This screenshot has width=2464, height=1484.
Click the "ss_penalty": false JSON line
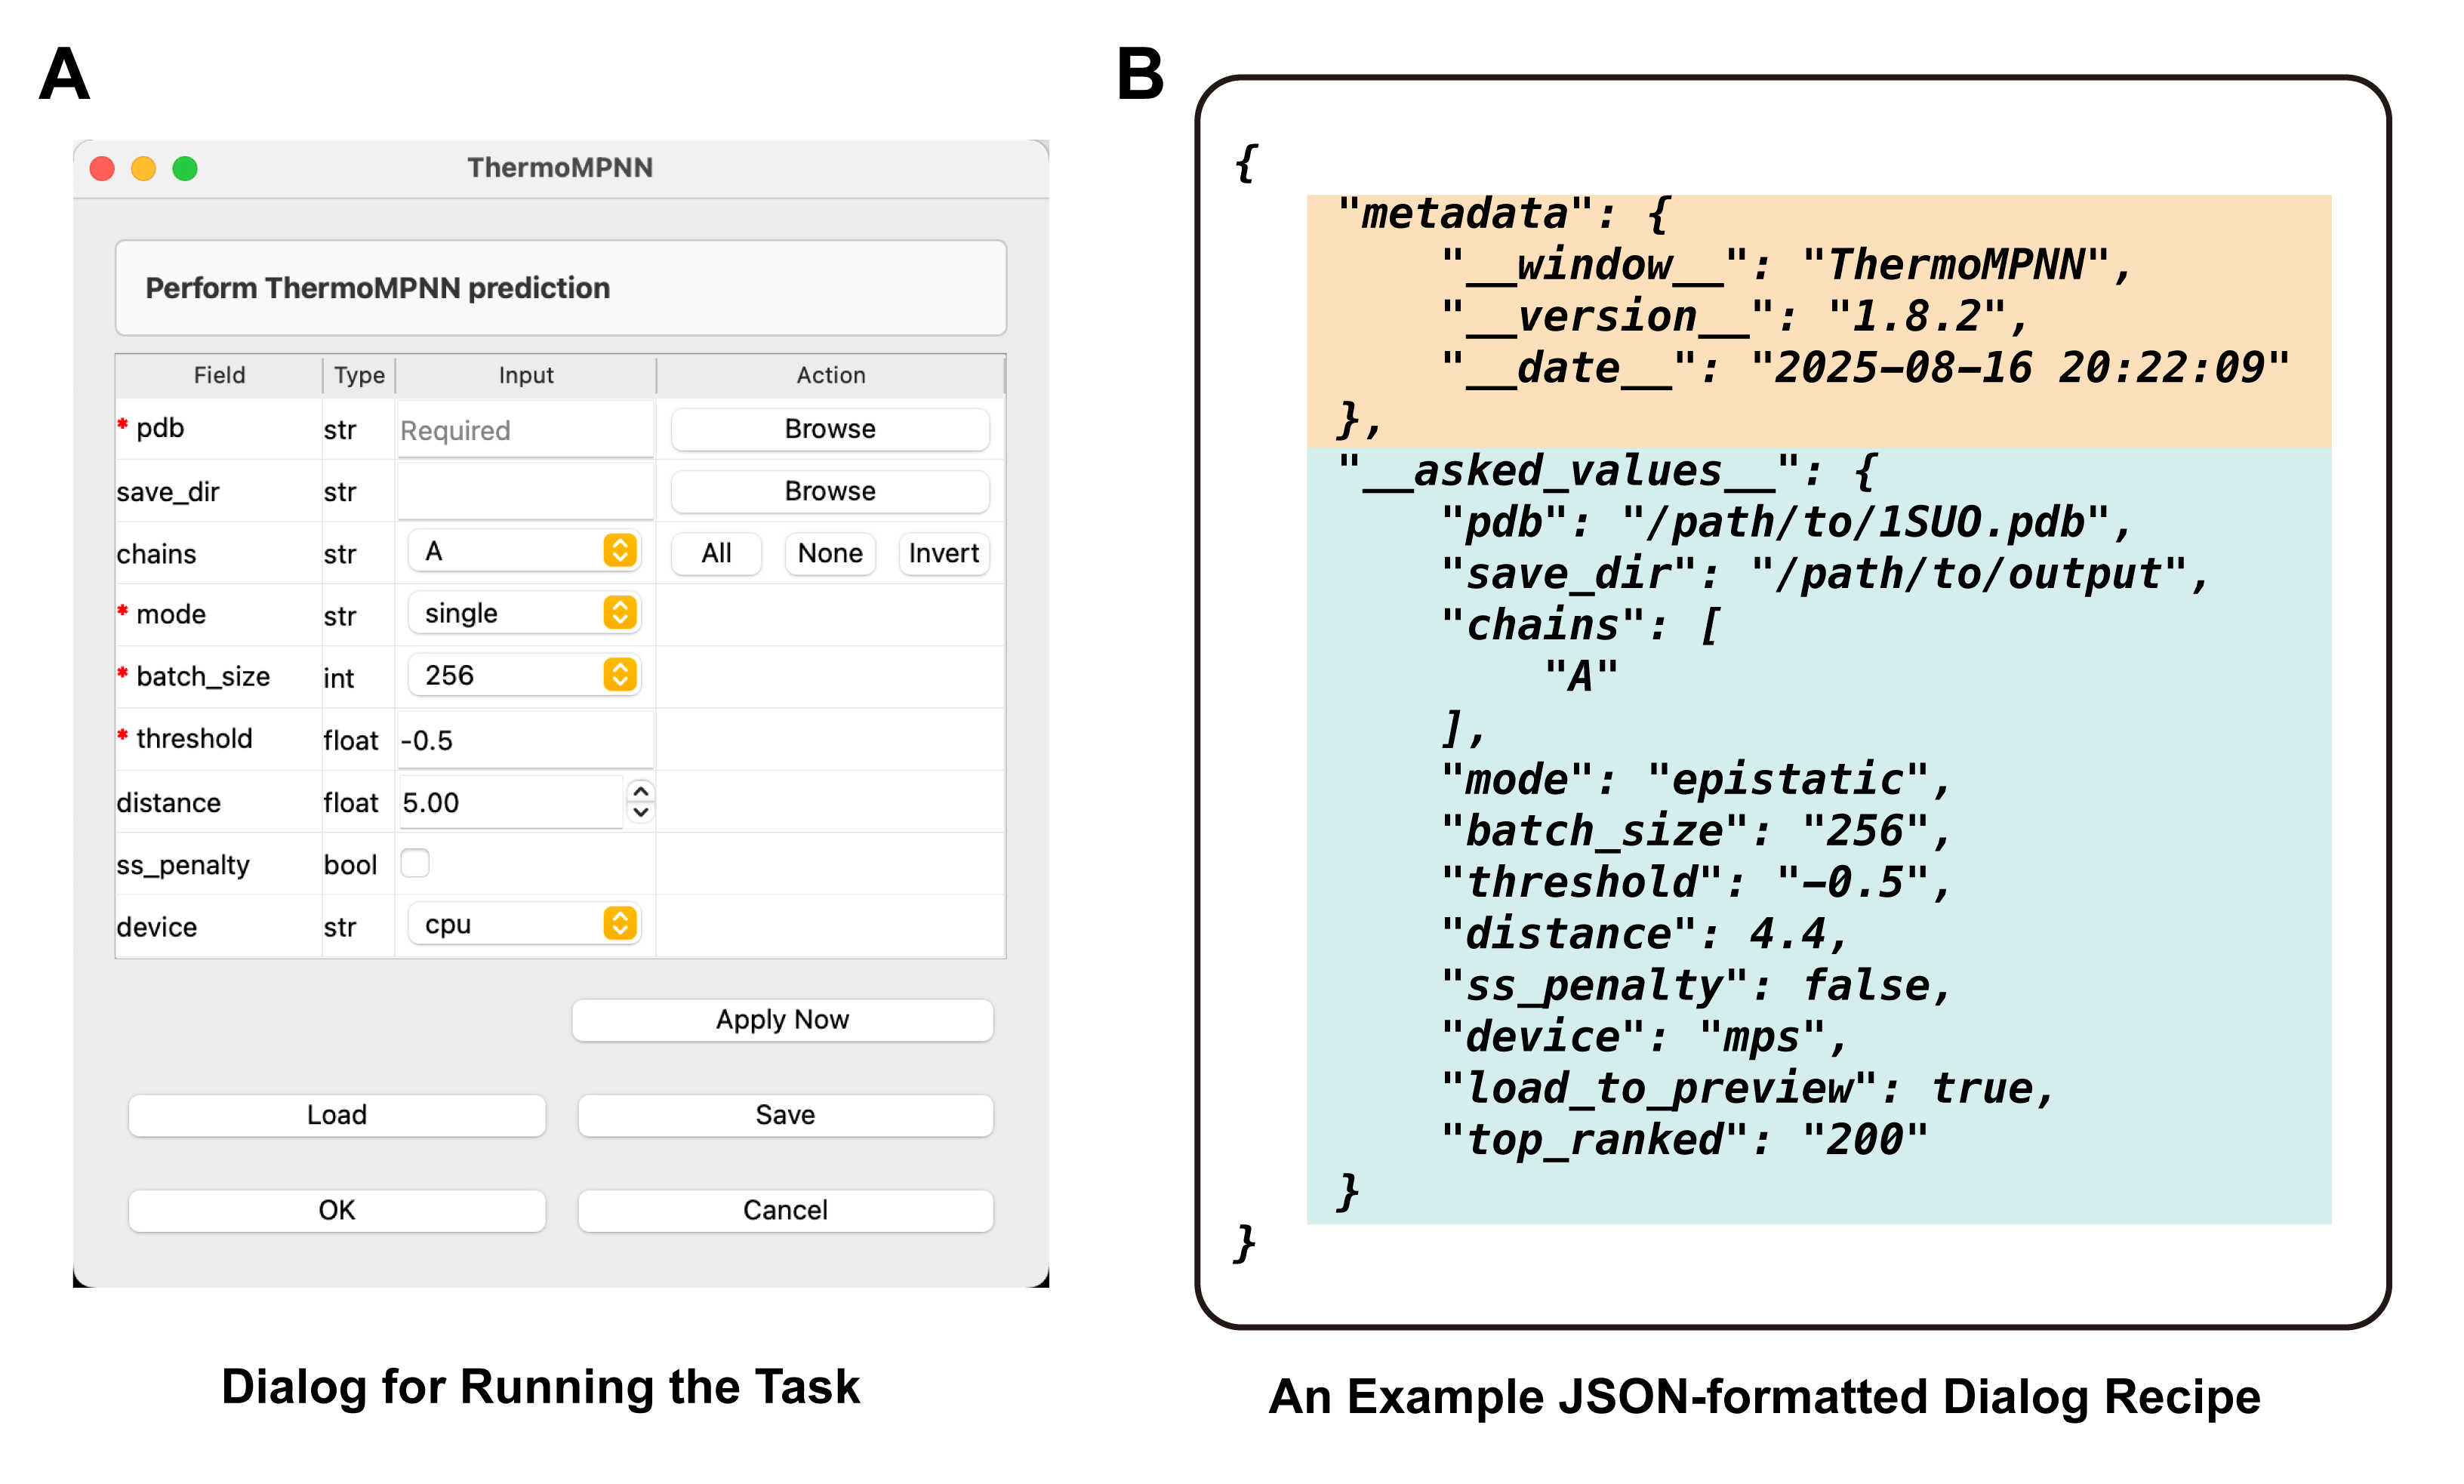click(1695, 986)
